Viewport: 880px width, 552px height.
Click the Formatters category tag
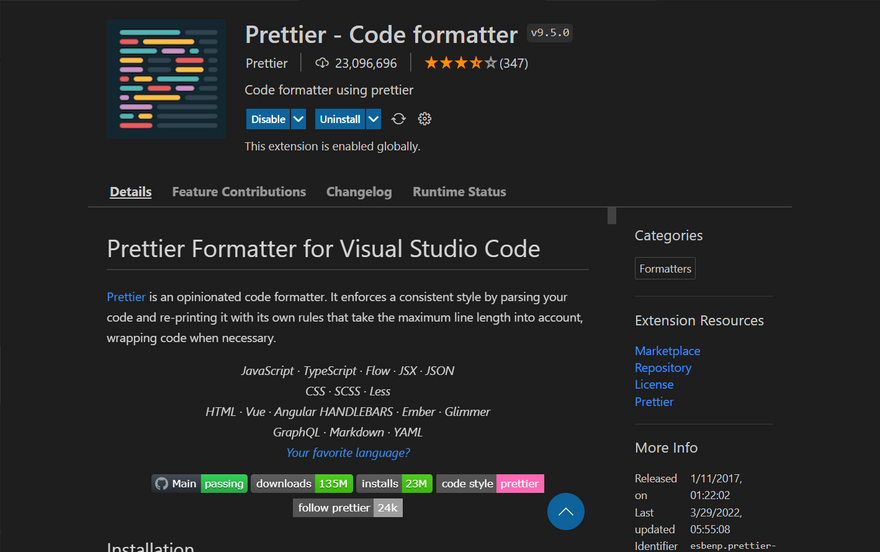[665, 269]
